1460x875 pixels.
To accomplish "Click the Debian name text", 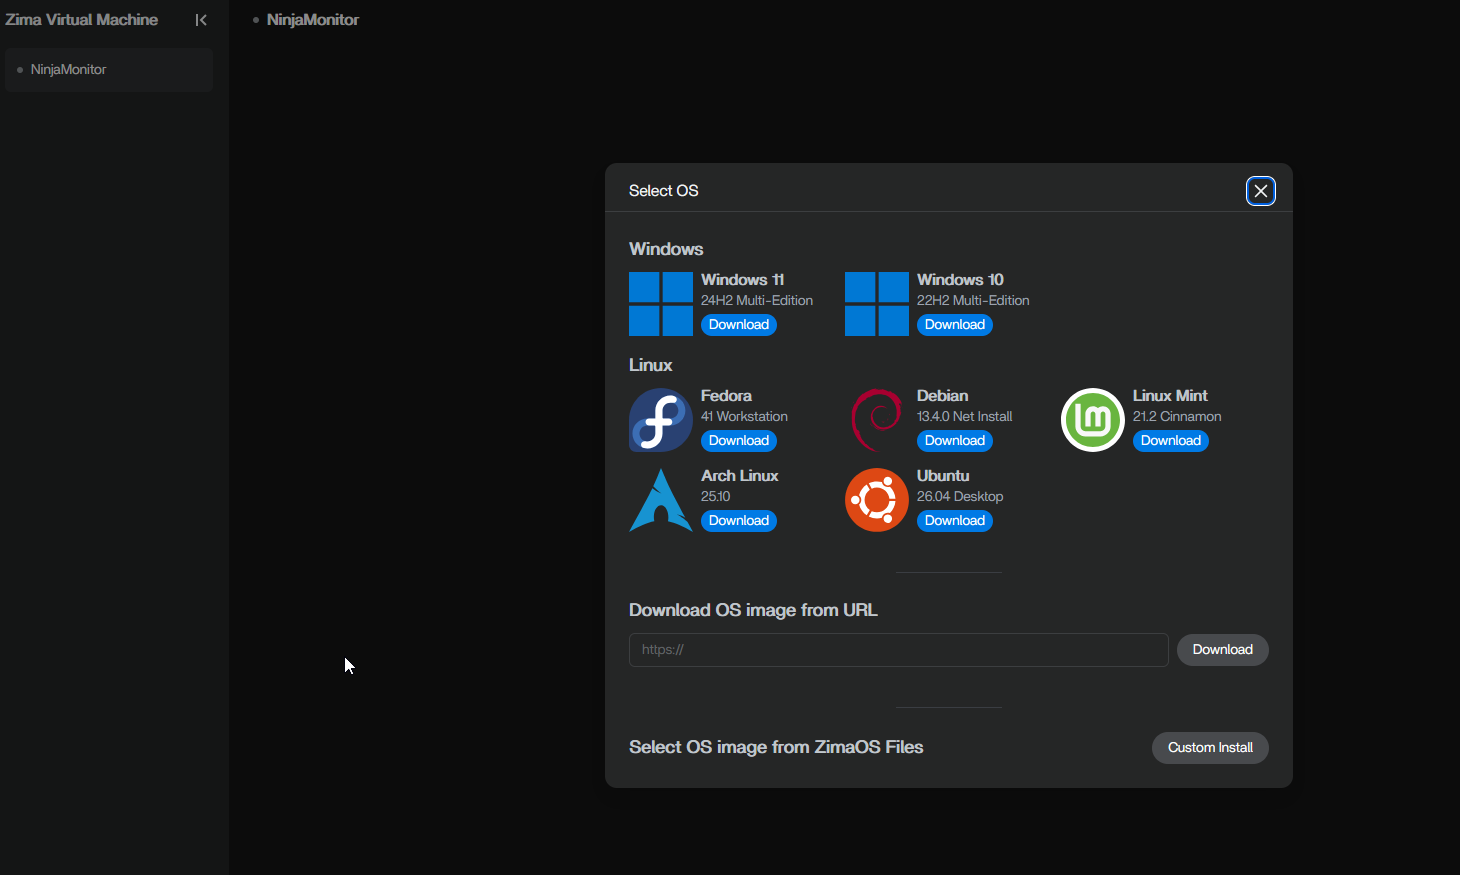I will pyautogui.click(x=943, y=396).
